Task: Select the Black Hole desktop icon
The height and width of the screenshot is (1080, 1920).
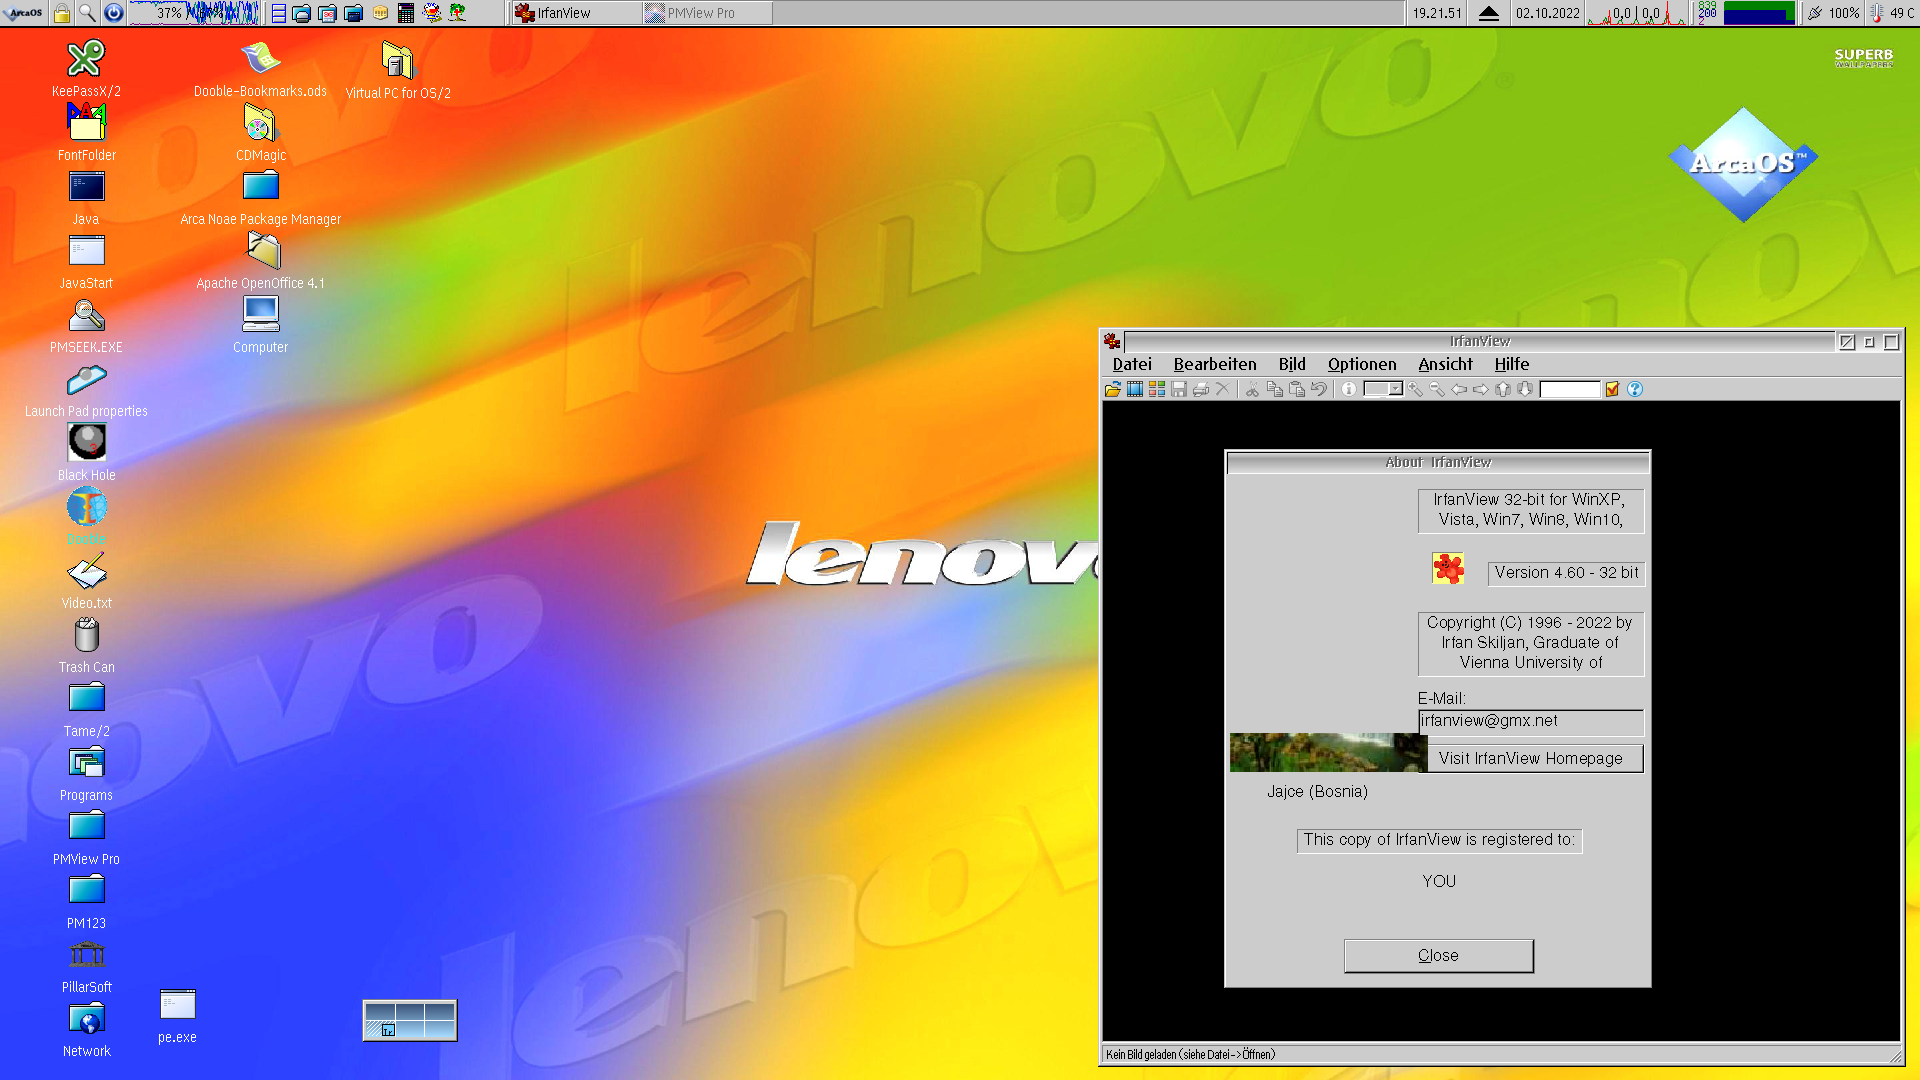Action: click(x=86, y=452)
